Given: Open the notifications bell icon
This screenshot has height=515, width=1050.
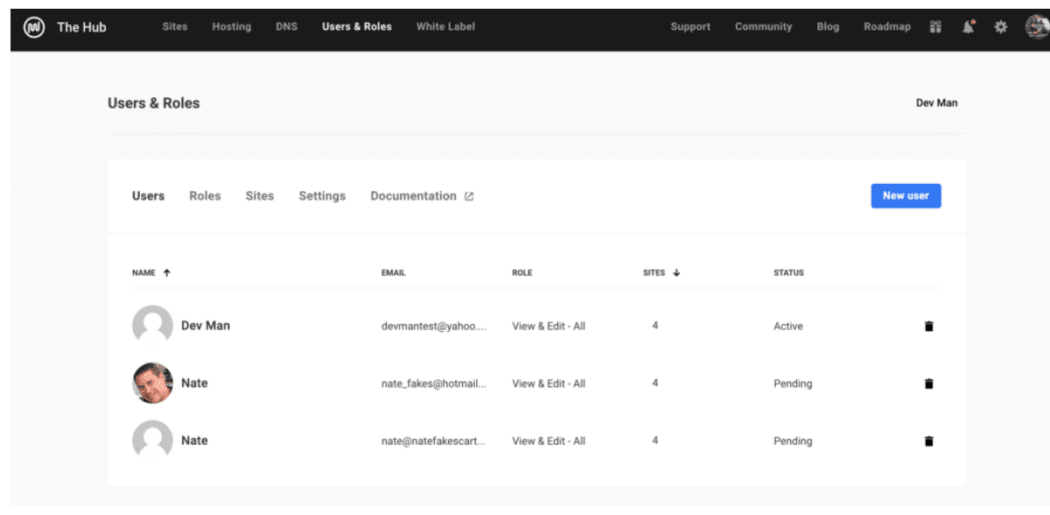Looking at the screenshot, I should click(x=968, y=27).
